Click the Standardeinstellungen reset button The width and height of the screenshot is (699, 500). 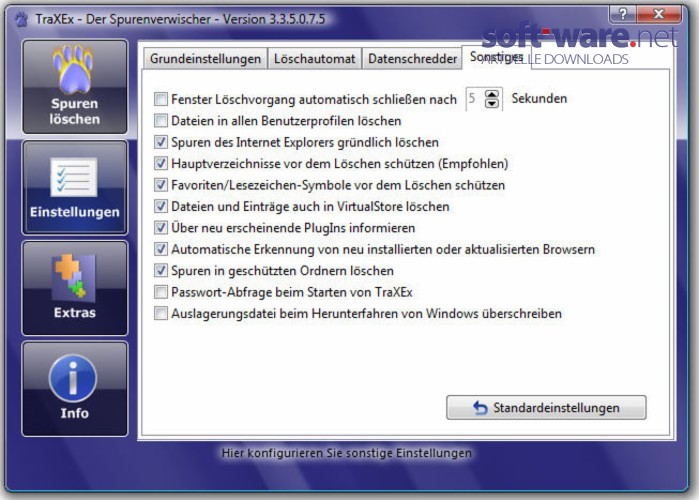coord(546,407)
